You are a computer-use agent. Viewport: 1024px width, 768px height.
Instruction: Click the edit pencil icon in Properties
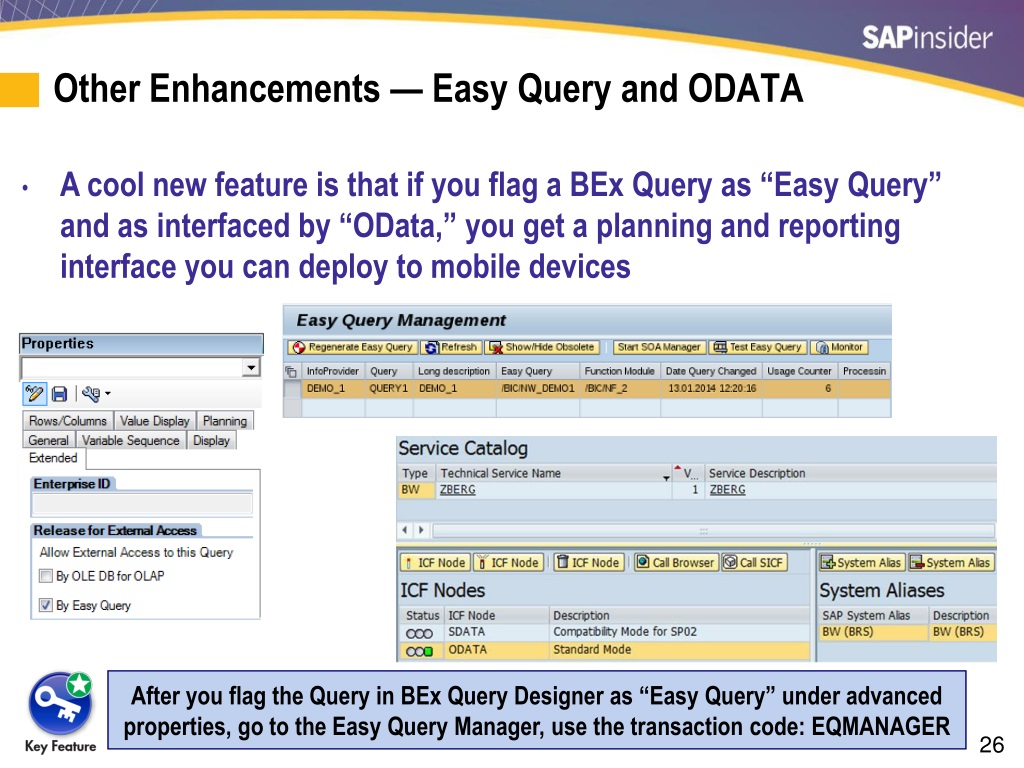pos(34,394)
